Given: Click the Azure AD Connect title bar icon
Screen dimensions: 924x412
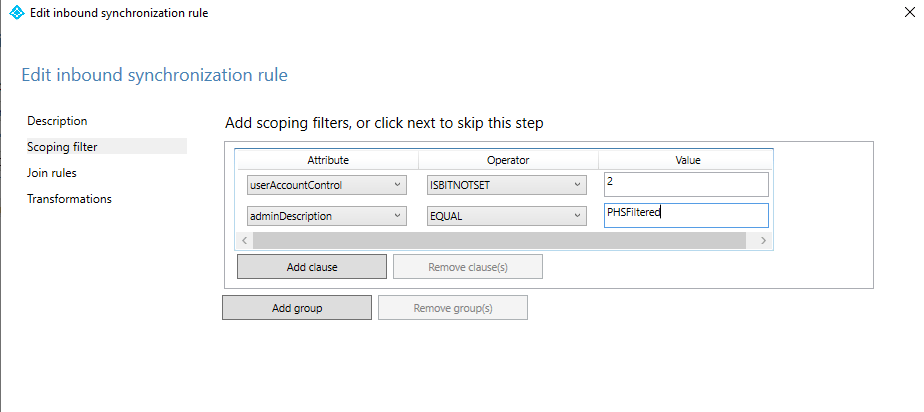Looking at the screenshot, I should (x=16, y=14).
